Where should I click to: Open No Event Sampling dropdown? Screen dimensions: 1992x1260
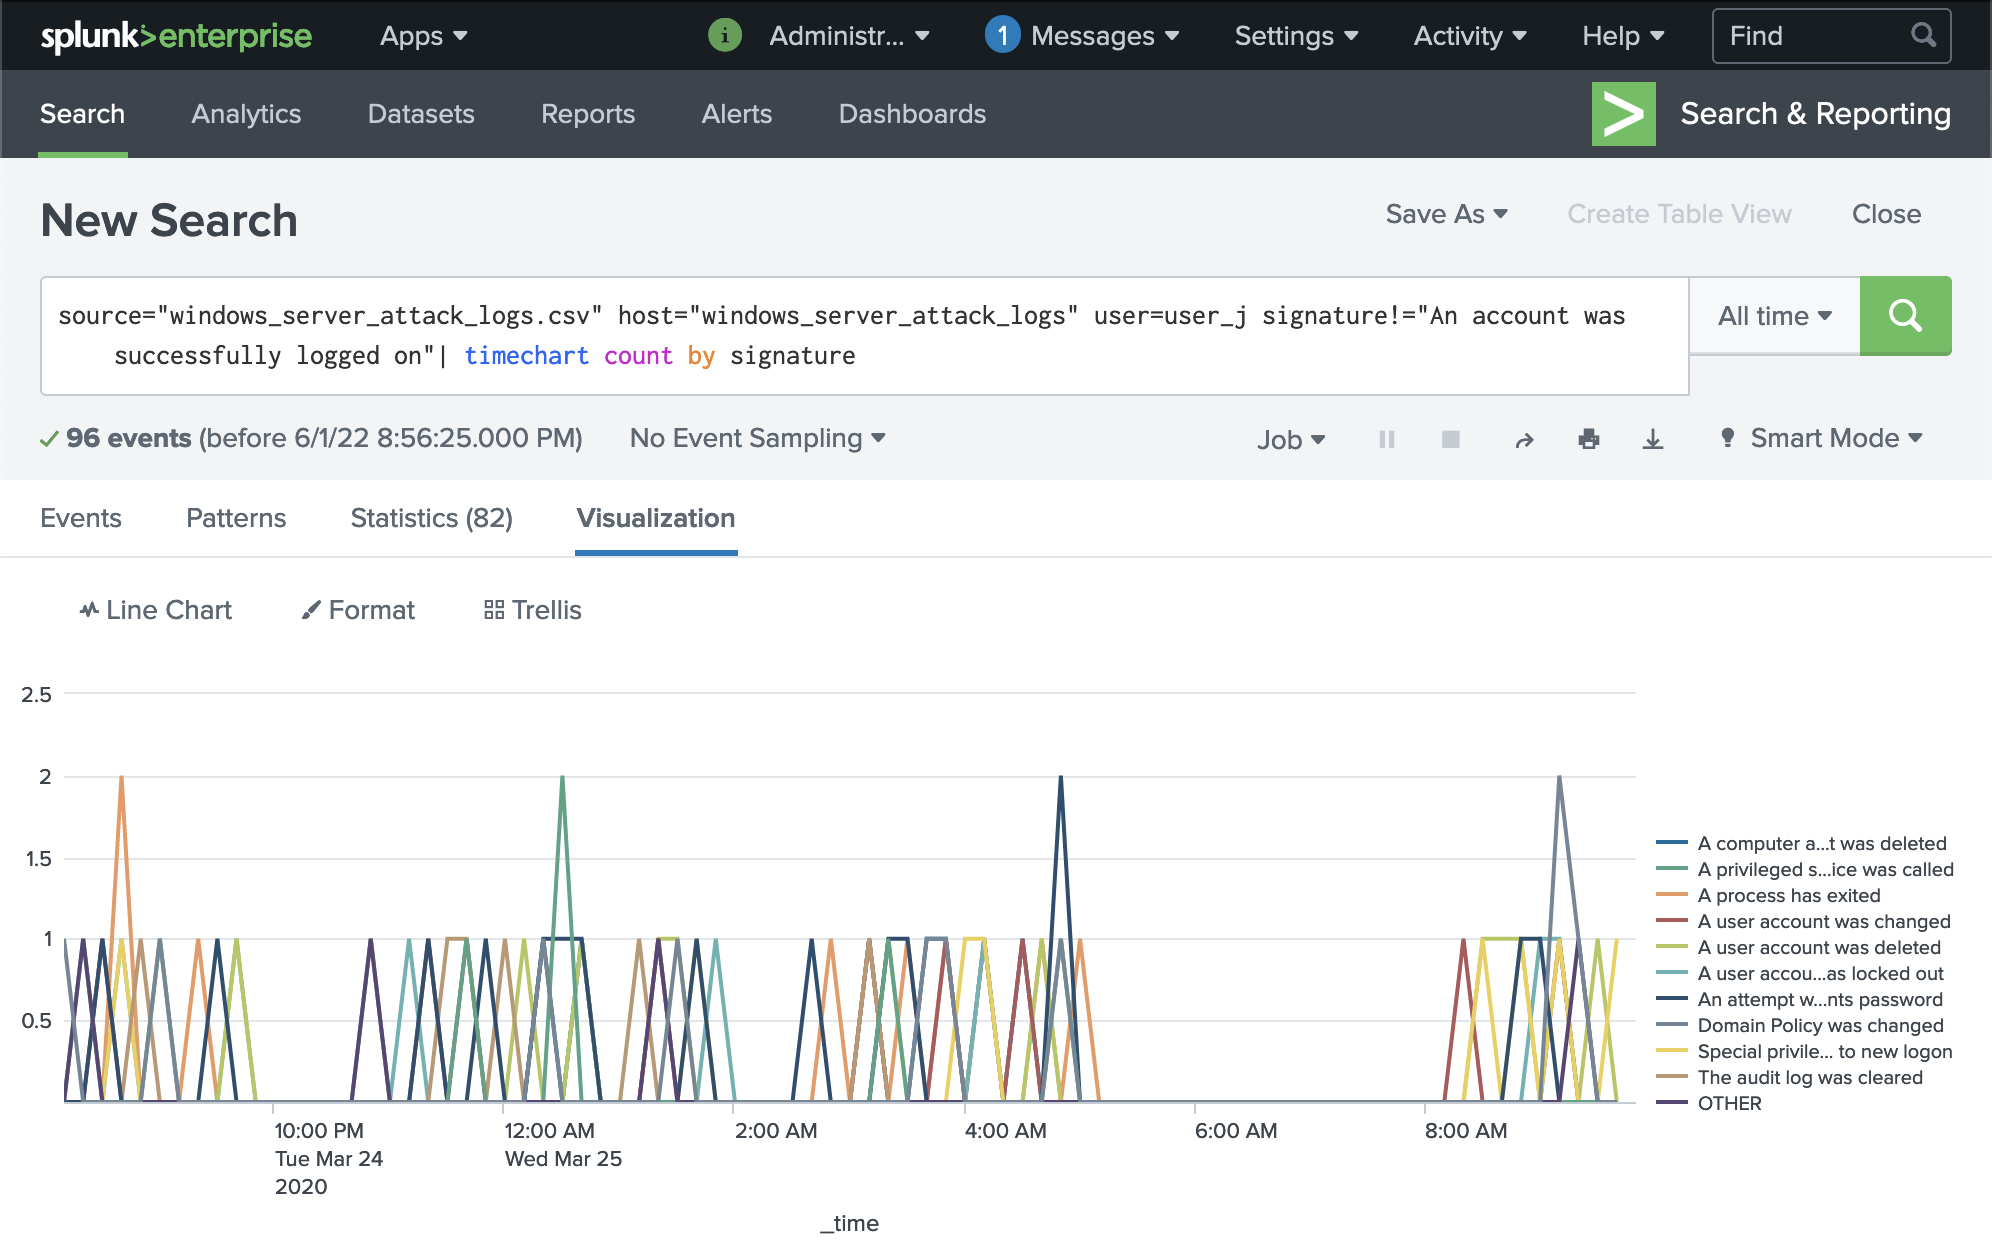pos(757,438)
